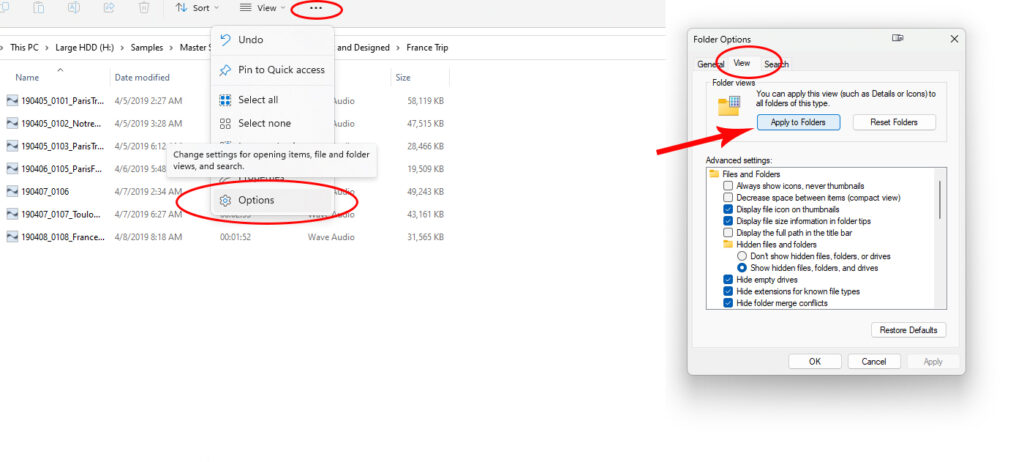Sort by the Date modified column header
This screenshot has height=462, width=1024.
click(x=142, y=77)
